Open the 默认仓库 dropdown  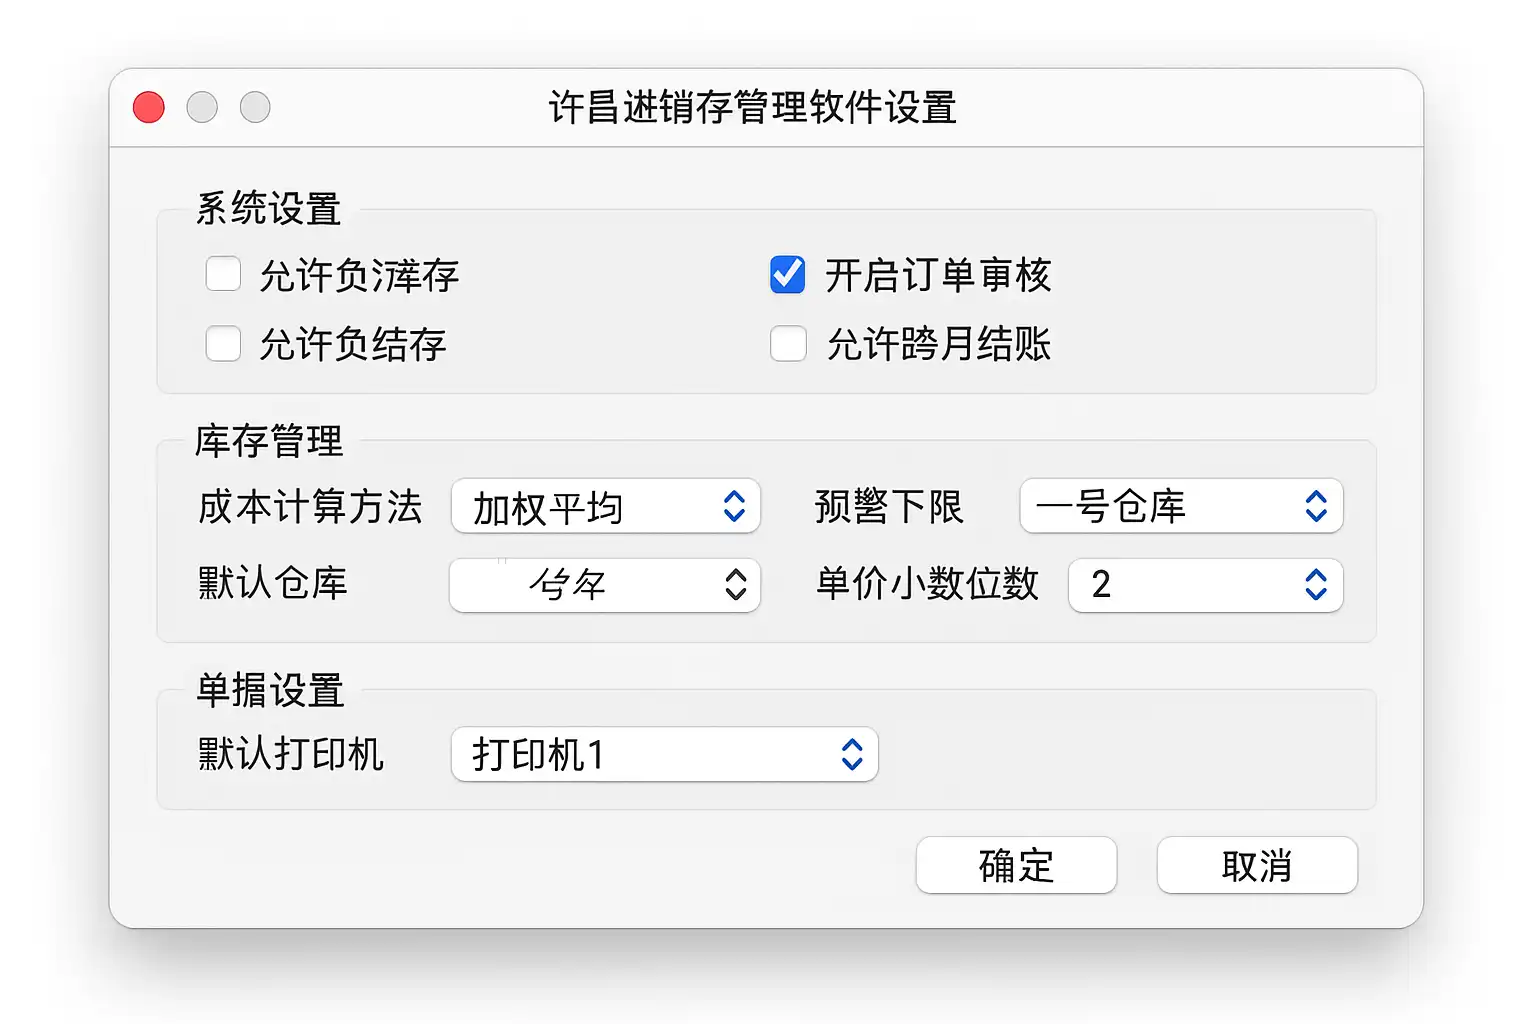coord(605,585)
